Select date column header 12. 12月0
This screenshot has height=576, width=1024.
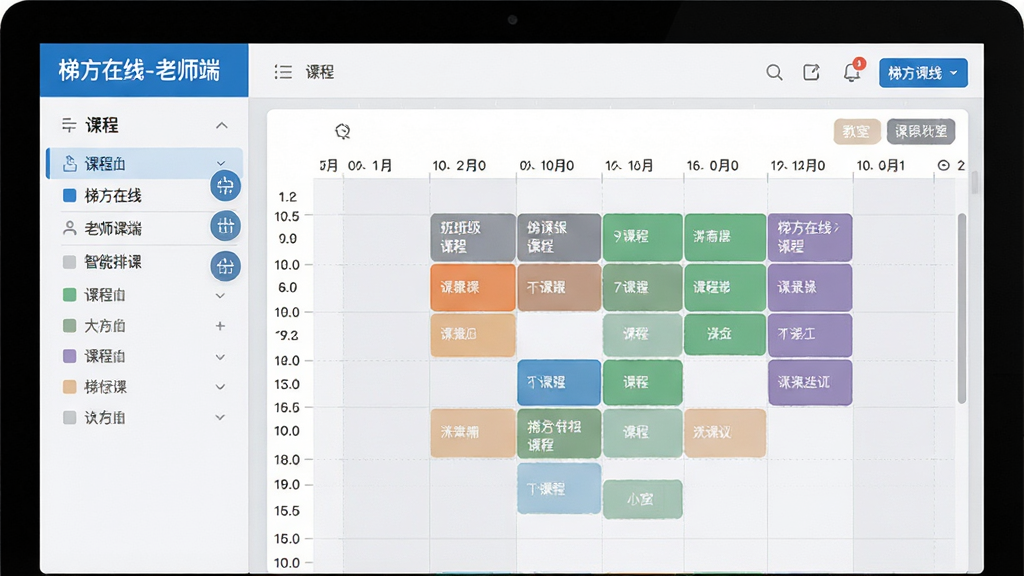798,166
